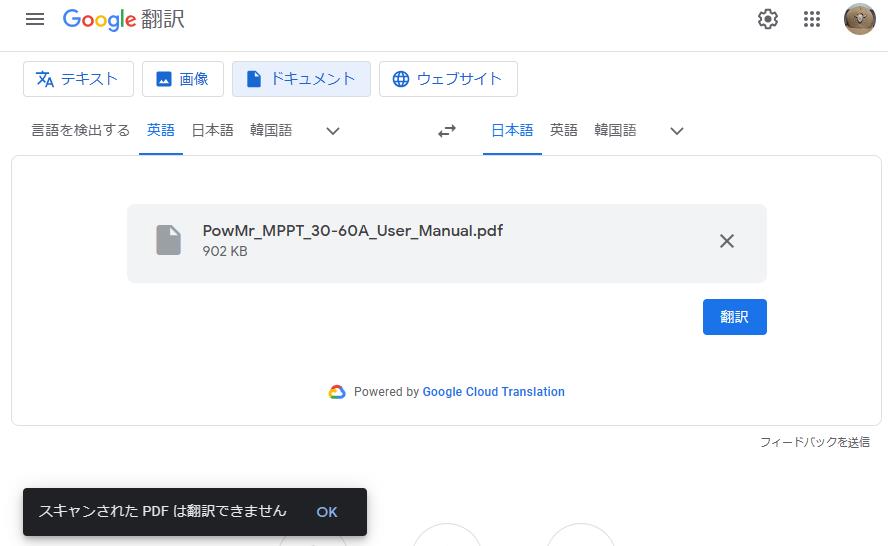Switch to 画像 translation mode
Viewport: 888px width, 546px height.
point(182,79)
